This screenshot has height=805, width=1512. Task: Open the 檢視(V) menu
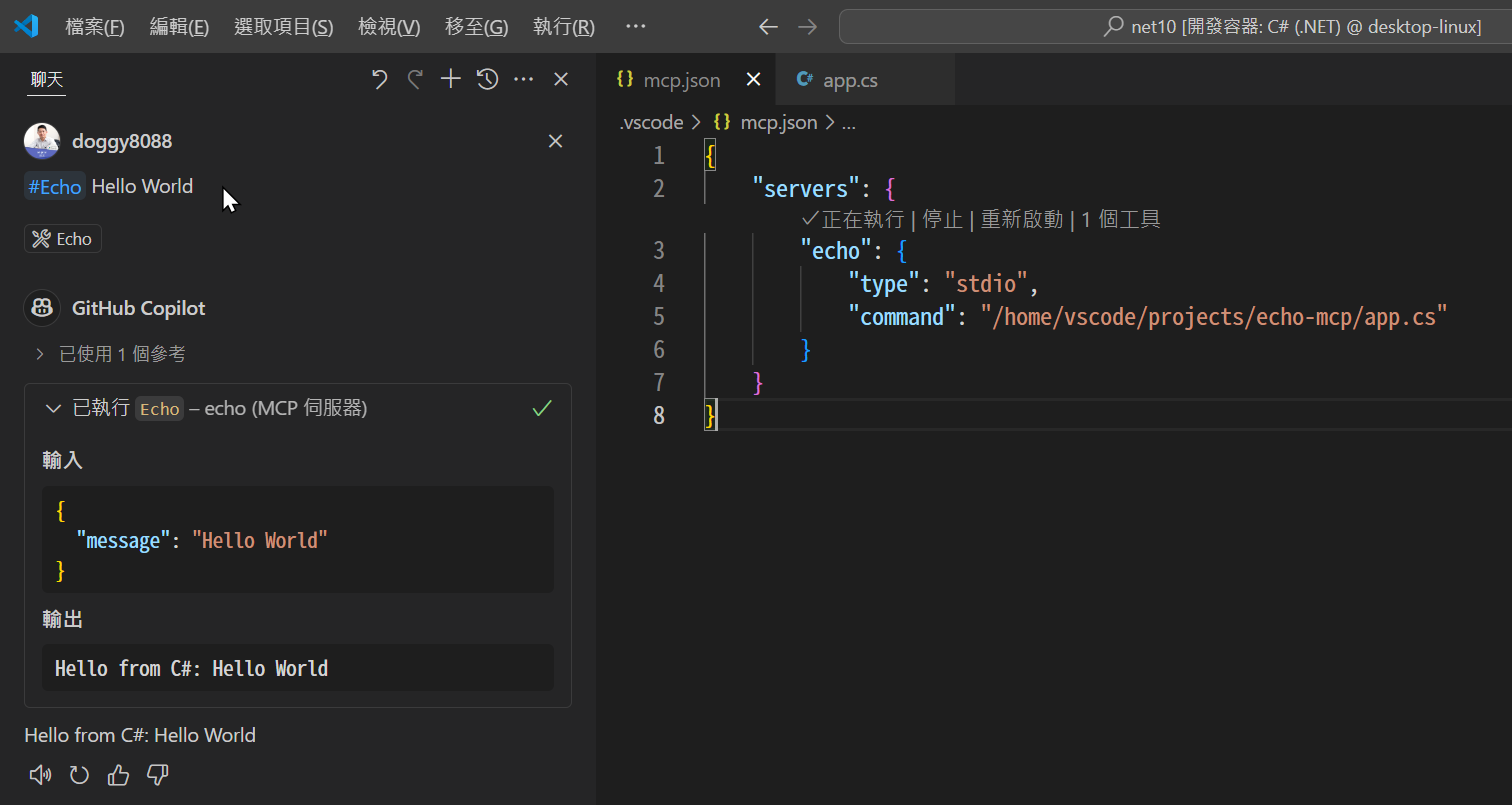pos(389,27)
